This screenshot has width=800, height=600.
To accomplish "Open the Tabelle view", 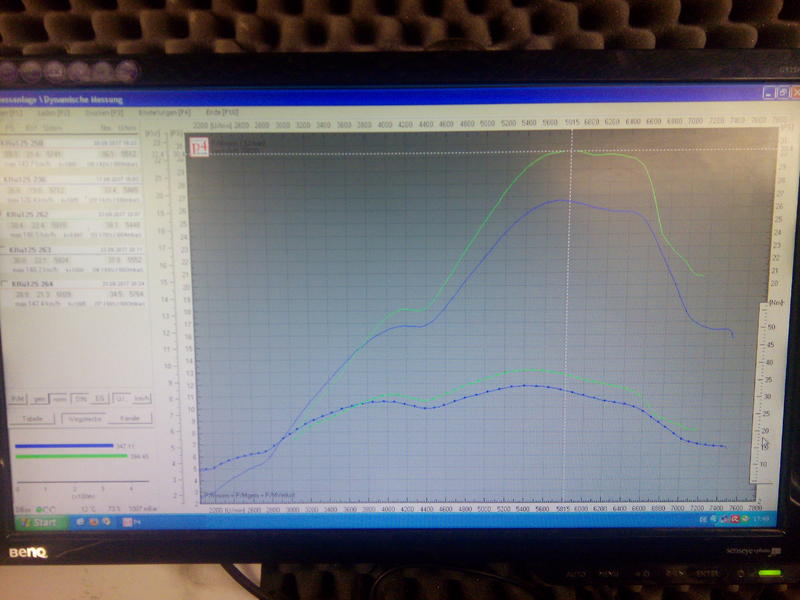I will (x=32, y=418).
